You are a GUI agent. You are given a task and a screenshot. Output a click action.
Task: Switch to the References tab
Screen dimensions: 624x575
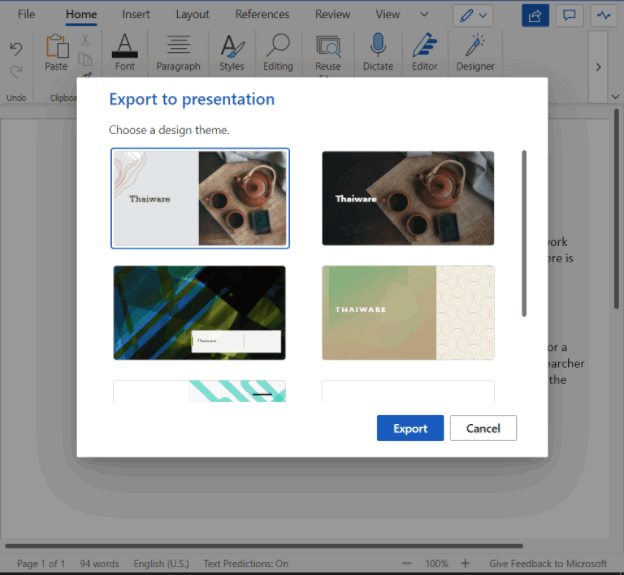[262, 14]
